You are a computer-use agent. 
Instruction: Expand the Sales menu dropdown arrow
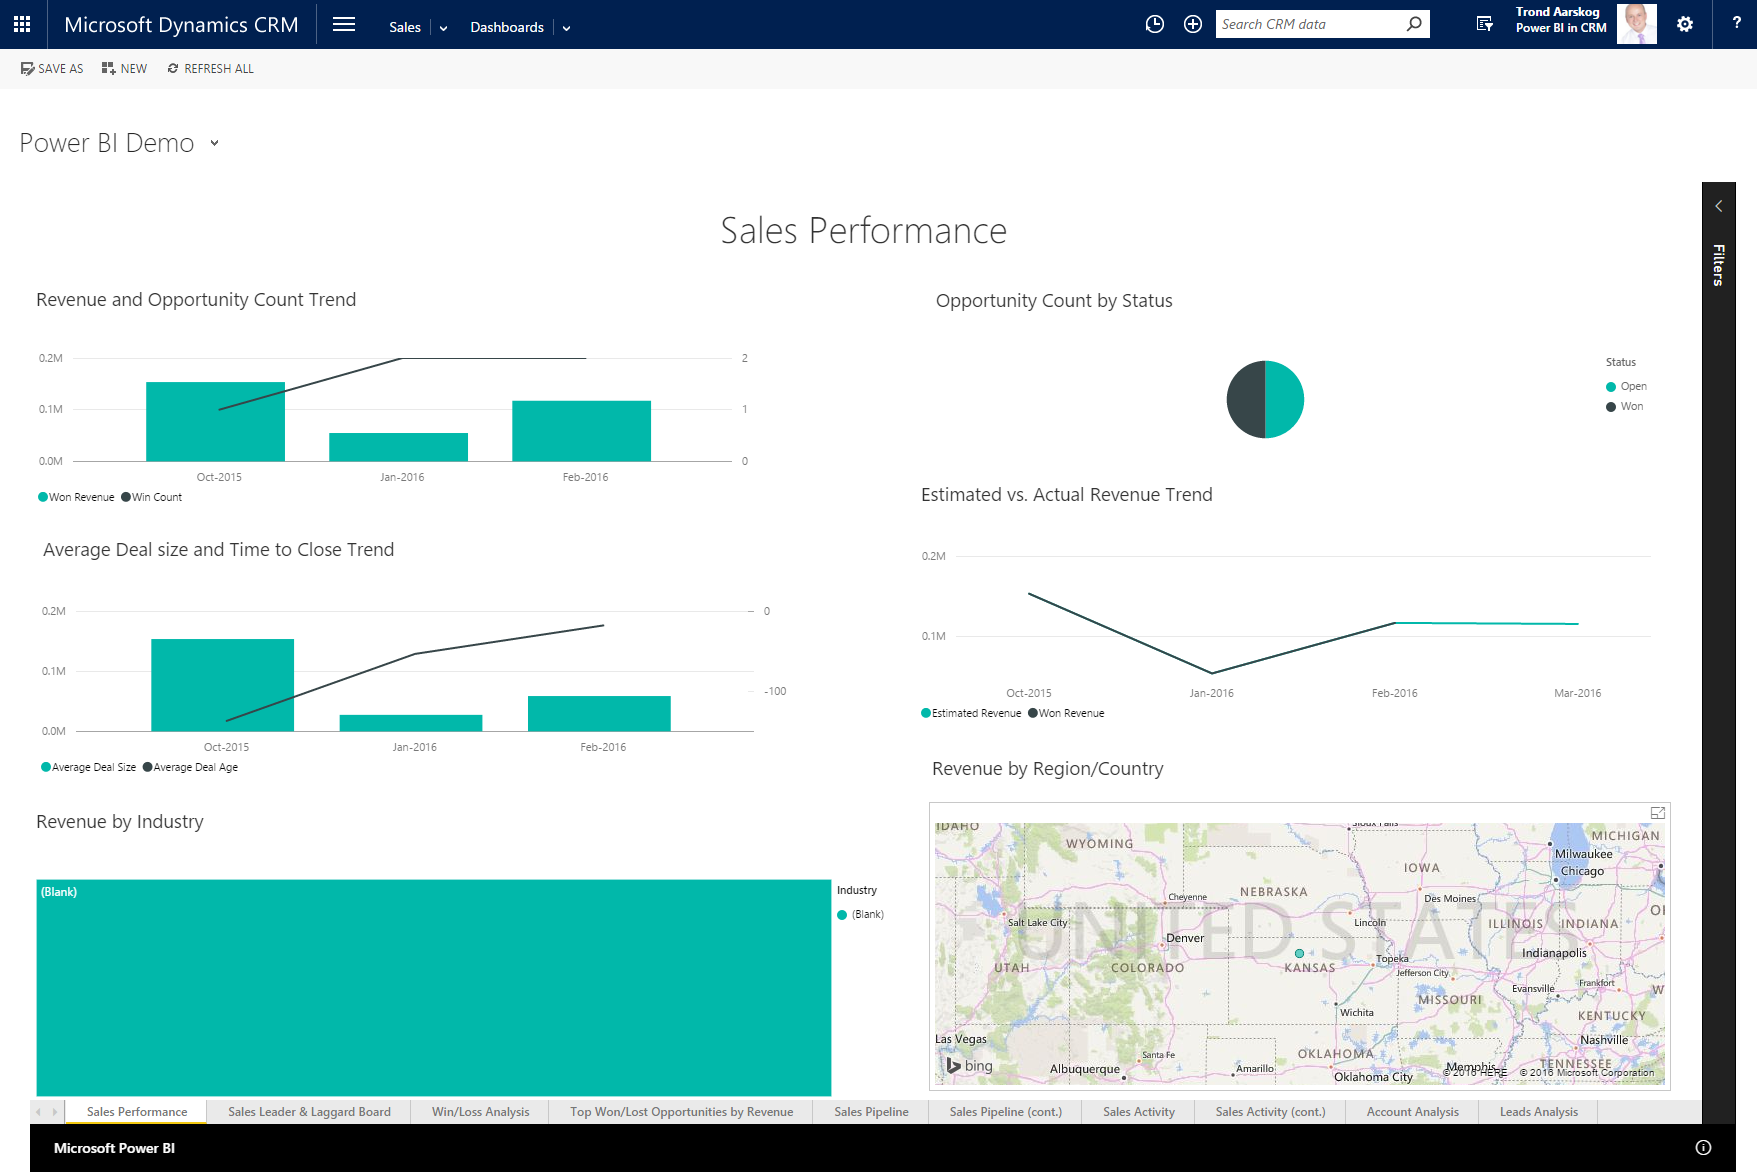click(x=443, y=28)
